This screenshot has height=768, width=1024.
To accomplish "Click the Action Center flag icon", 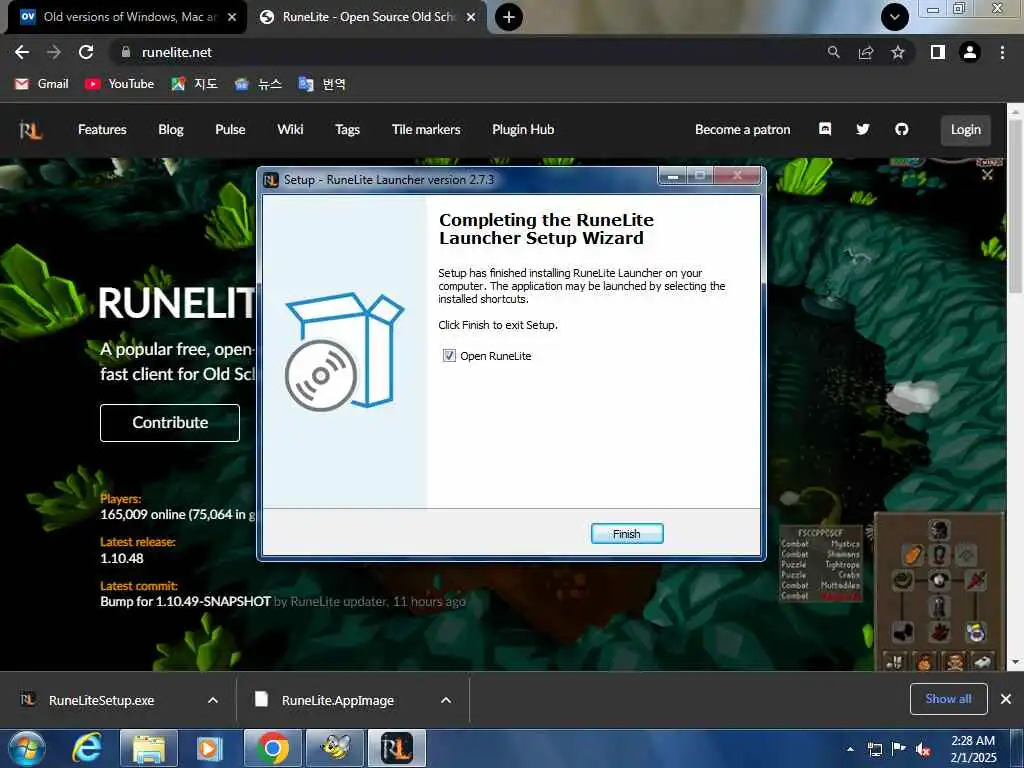I will (x=899, y=749).
